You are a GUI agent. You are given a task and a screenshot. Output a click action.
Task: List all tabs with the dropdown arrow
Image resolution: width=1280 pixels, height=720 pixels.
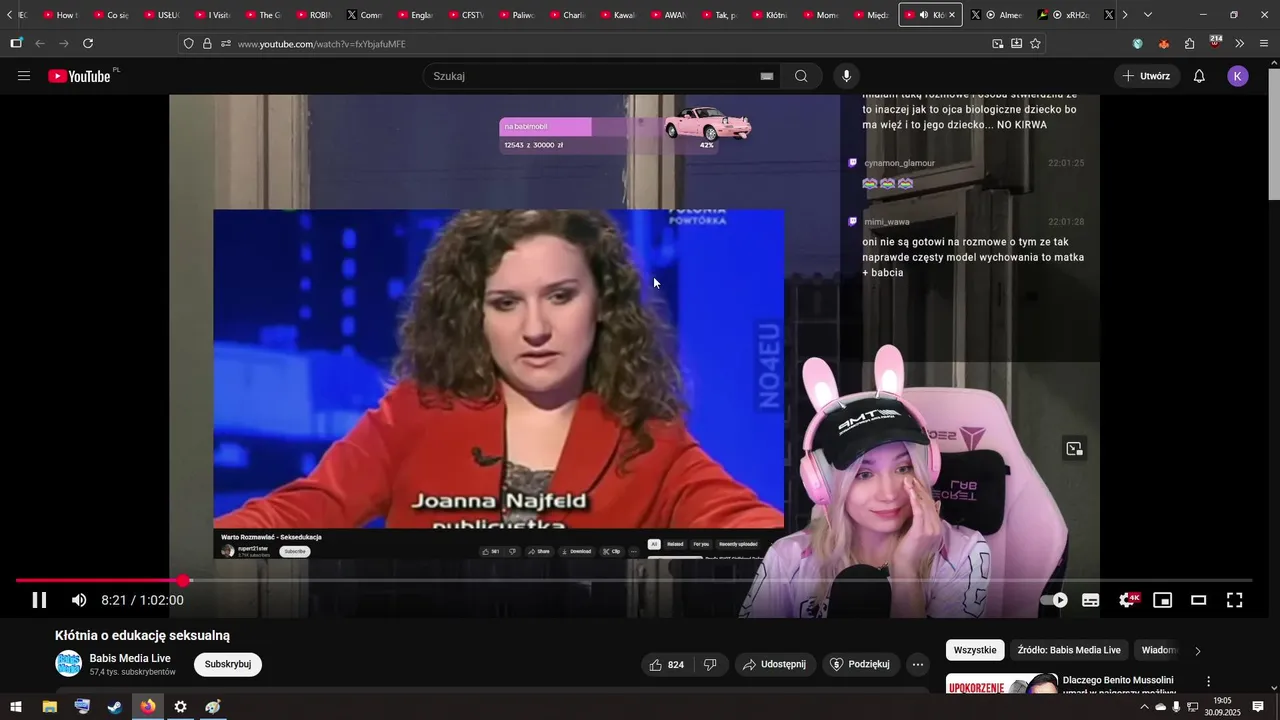coord(1147,15)
